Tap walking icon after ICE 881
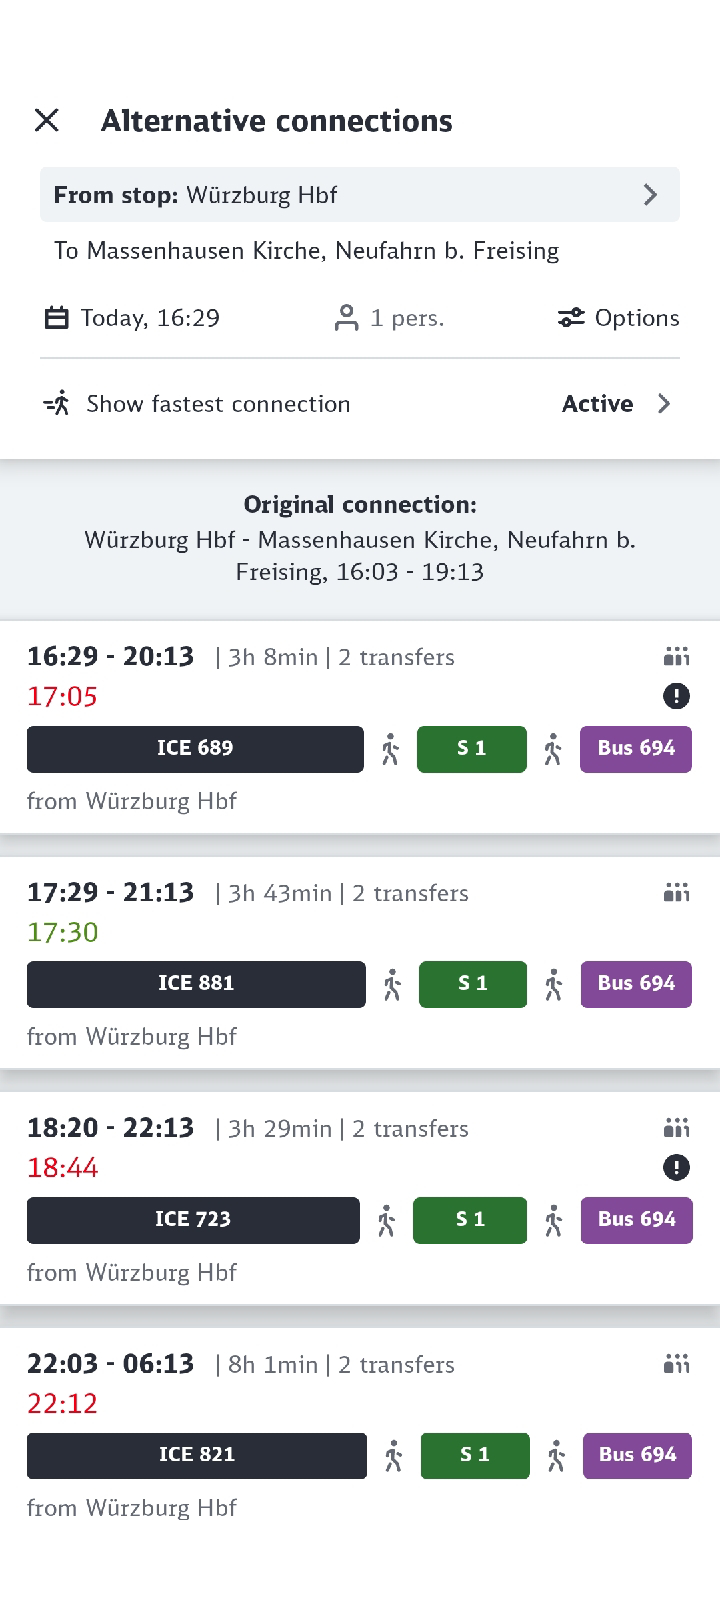 (x=392, y=985)
